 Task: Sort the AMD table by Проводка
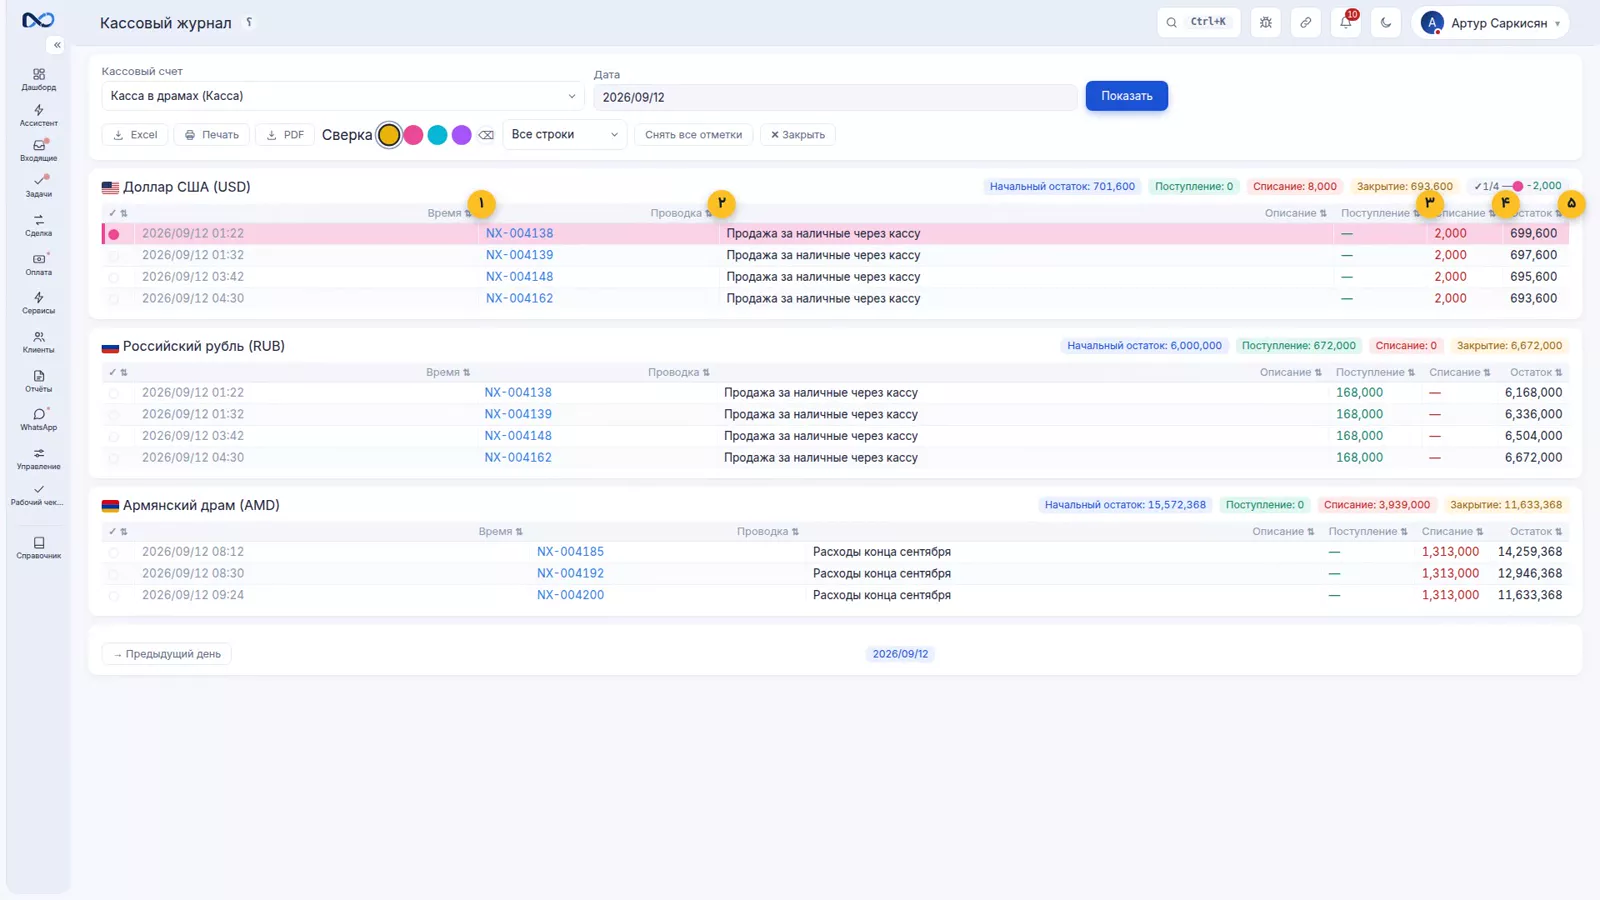tap(767, 531)
